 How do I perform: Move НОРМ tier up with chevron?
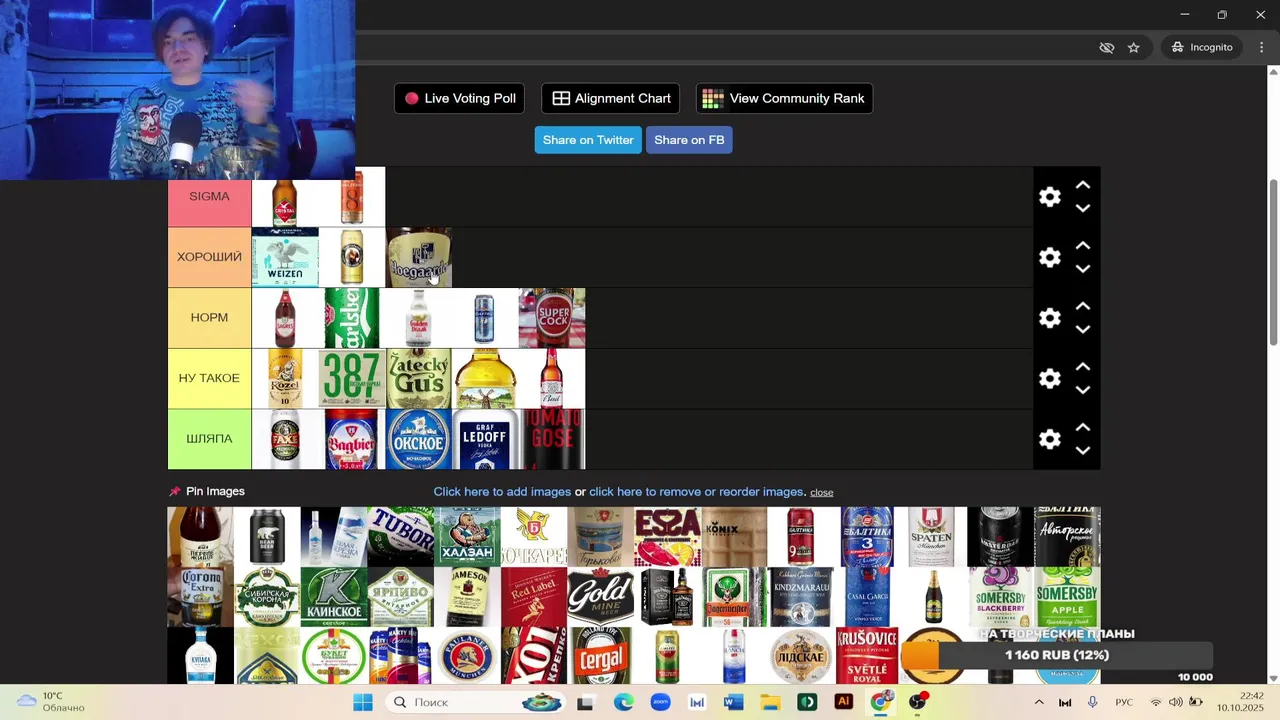pyautogui.click(x=1082, y=306)
